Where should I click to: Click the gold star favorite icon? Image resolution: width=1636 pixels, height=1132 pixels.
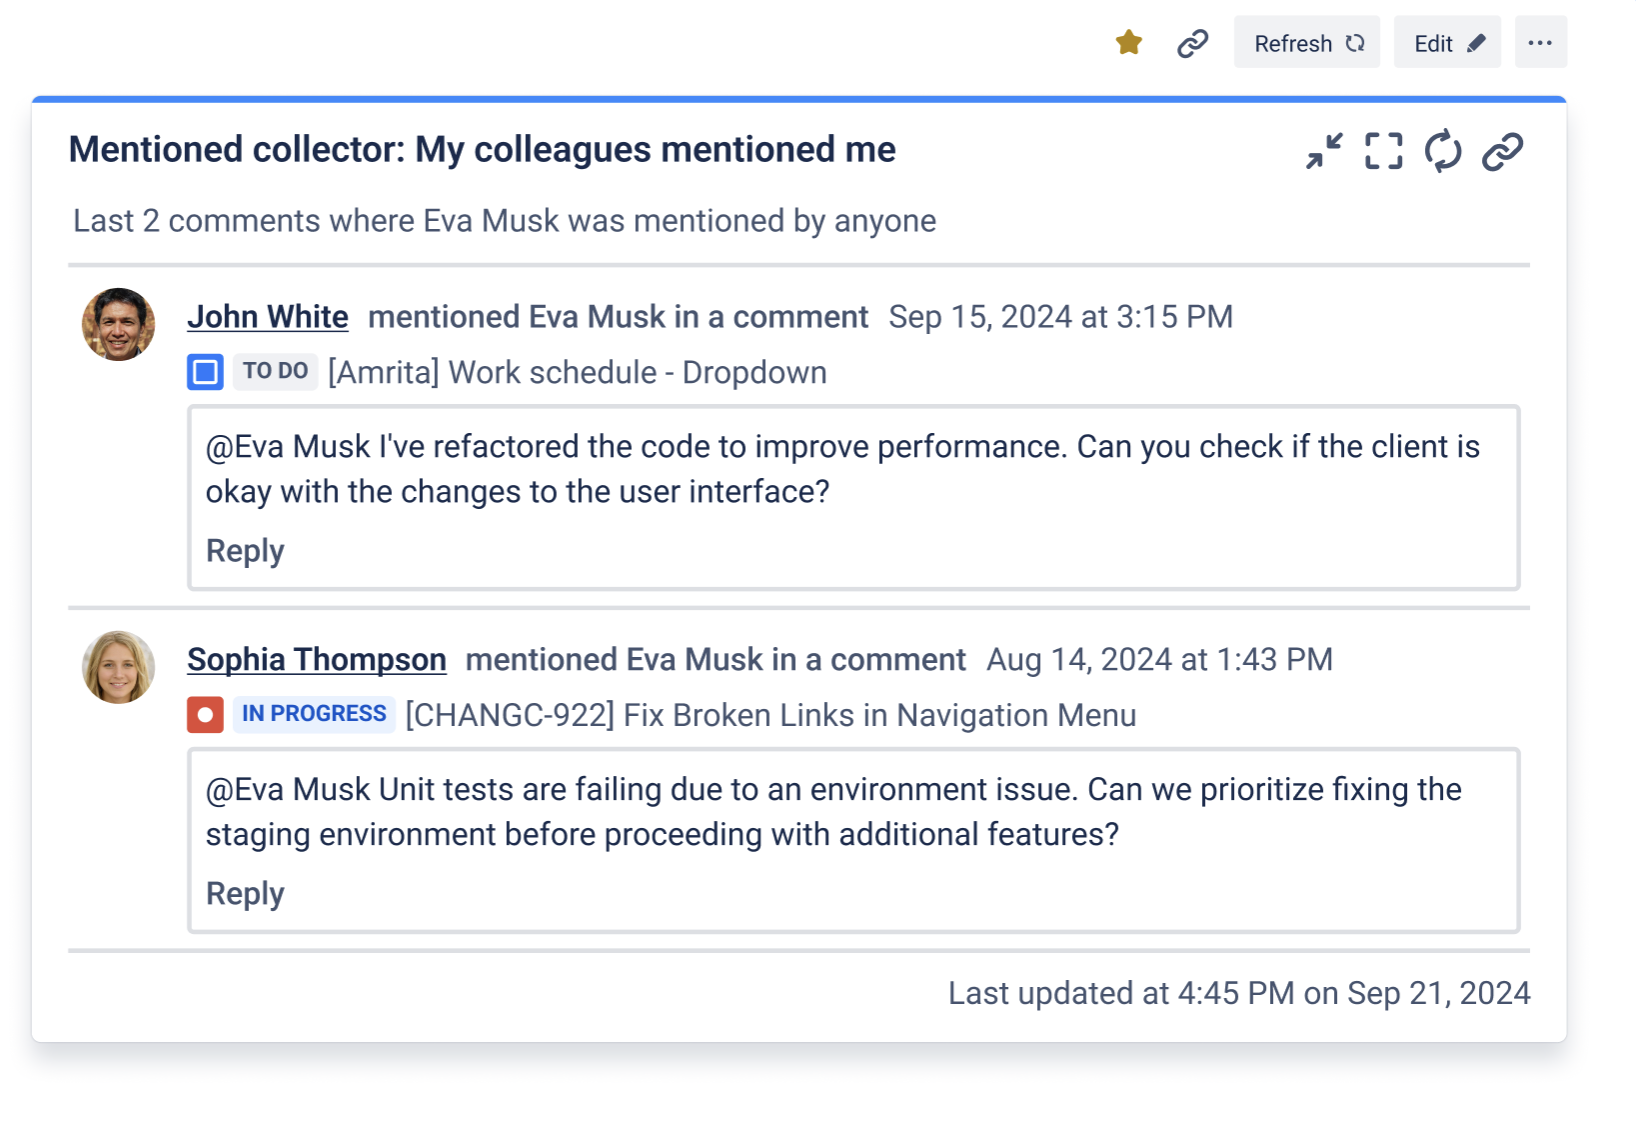[x=1129, y=42]
